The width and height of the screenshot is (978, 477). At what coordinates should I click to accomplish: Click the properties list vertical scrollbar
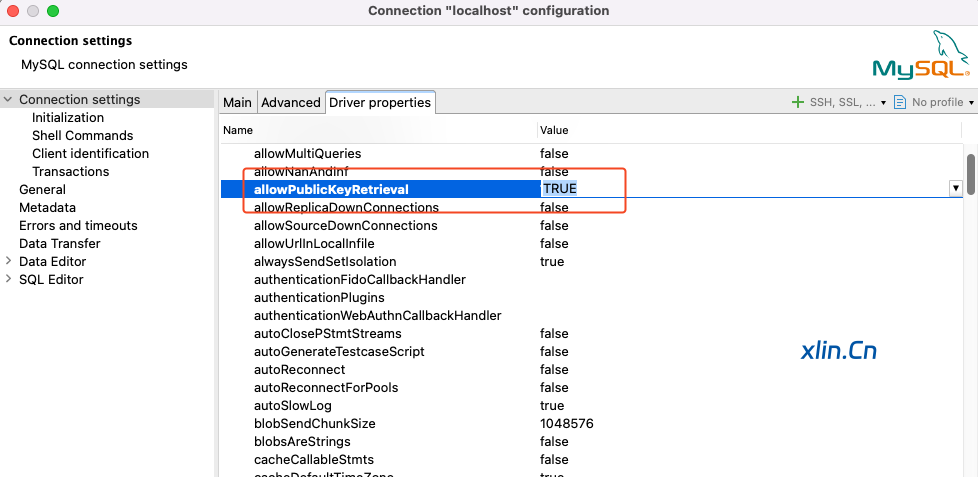[x=970, y=175]
